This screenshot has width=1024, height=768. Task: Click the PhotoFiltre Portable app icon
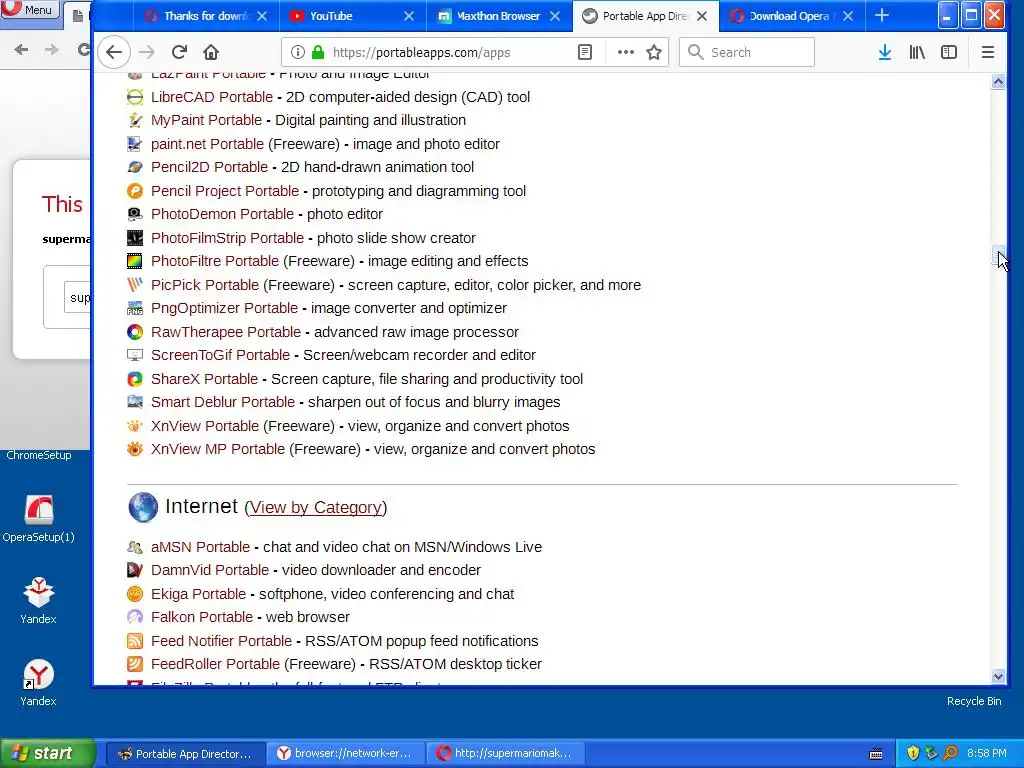(x=135, y=261)
